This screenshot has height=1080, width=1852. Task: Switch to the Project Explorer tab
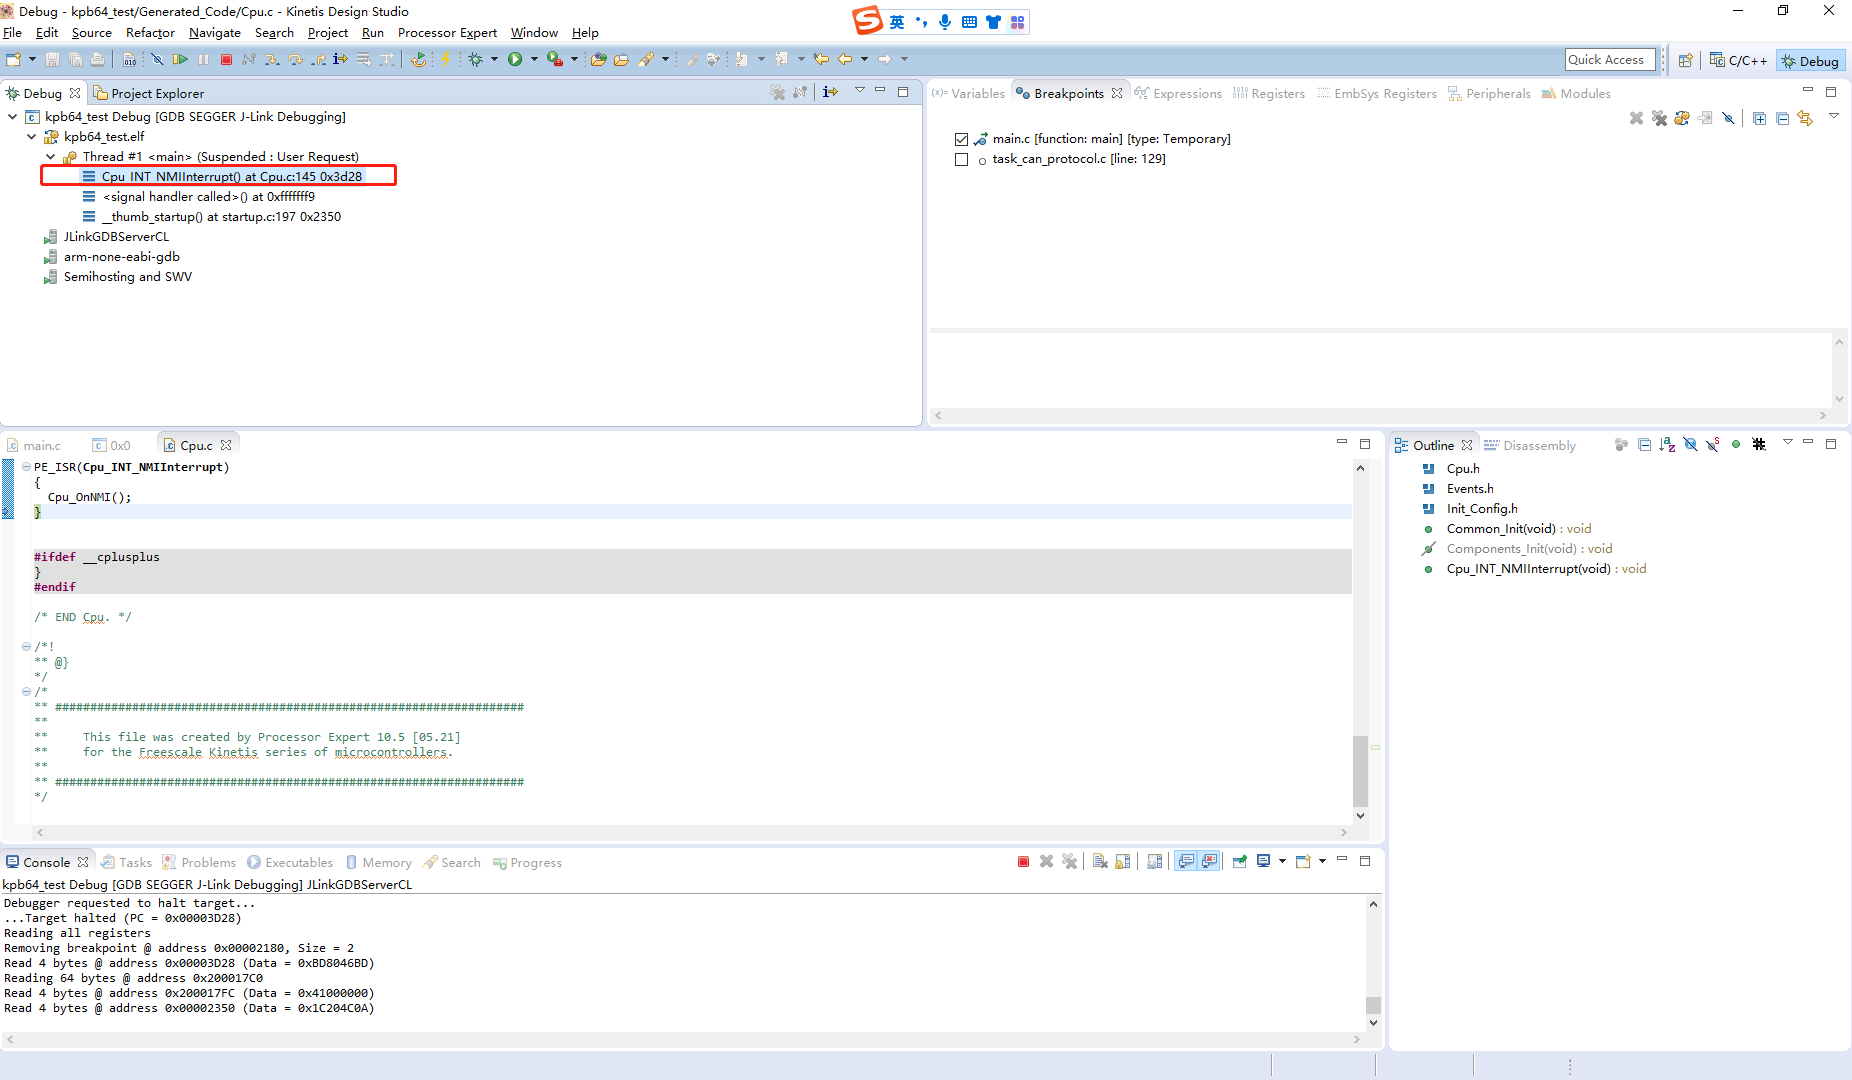click(149, 93)
